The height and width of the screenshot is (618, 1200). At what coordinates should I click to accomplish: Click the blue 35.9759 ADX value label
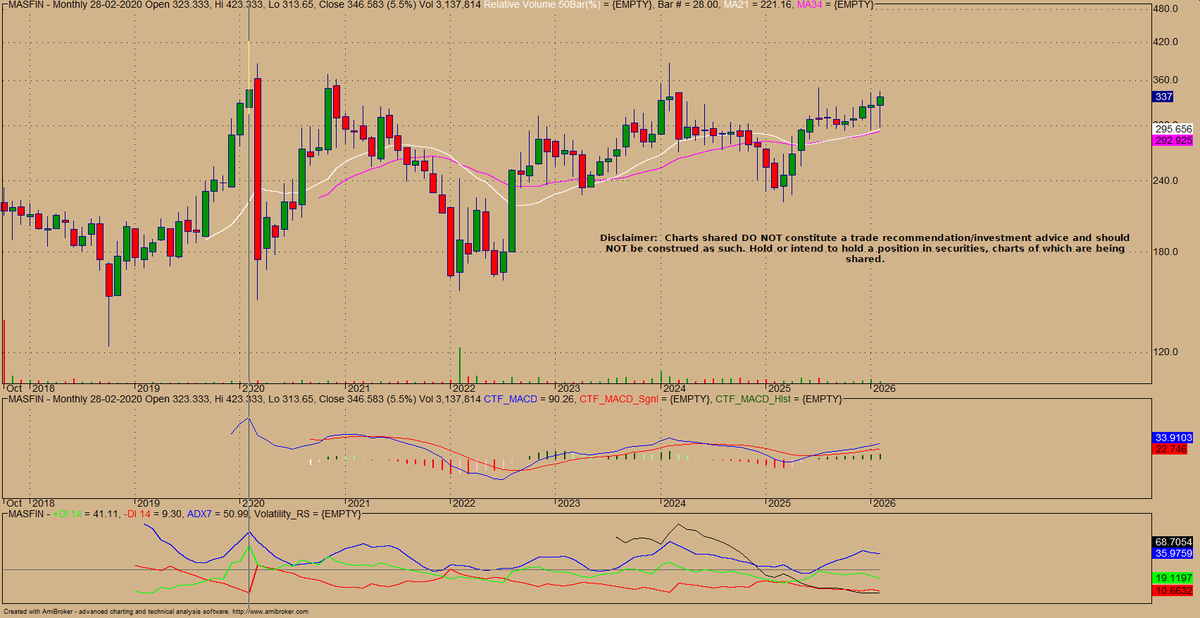click(1173, 553)
